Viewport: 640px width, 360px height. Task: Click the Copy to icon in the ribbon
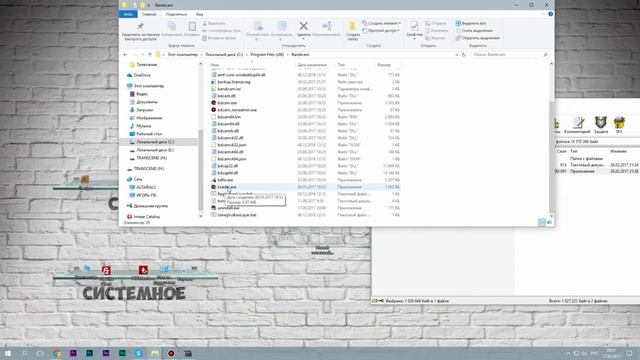[282, 27]
